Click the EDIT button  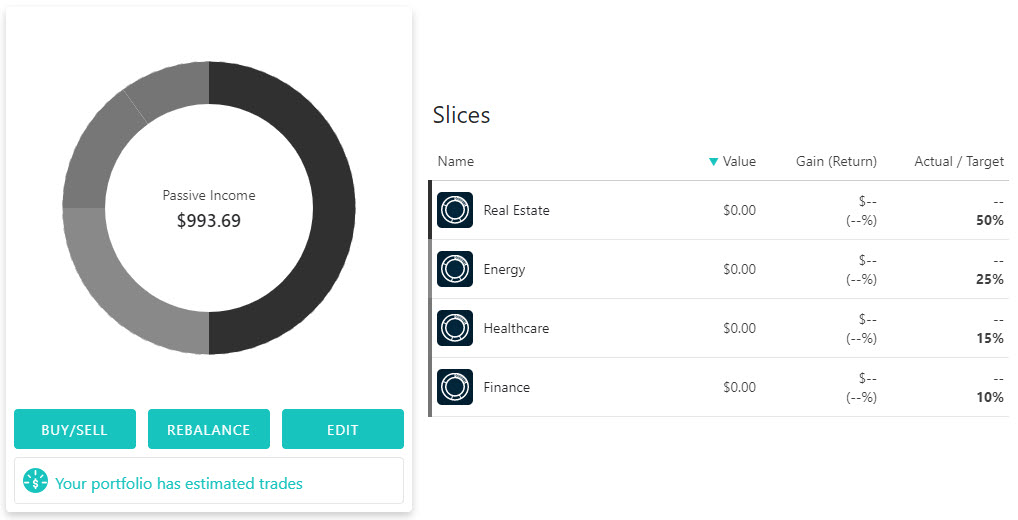tap(343, 429)
